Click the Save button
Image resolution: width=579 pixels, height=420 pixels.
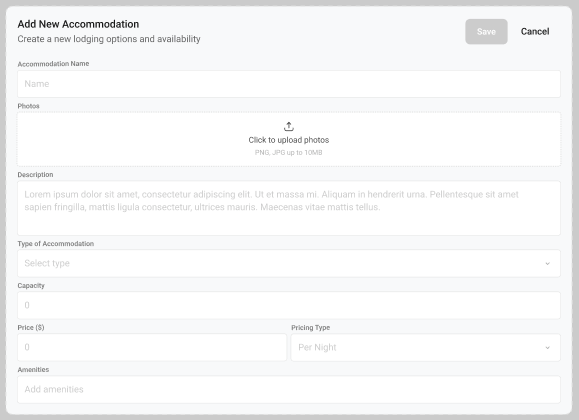[x=486, y=32]
